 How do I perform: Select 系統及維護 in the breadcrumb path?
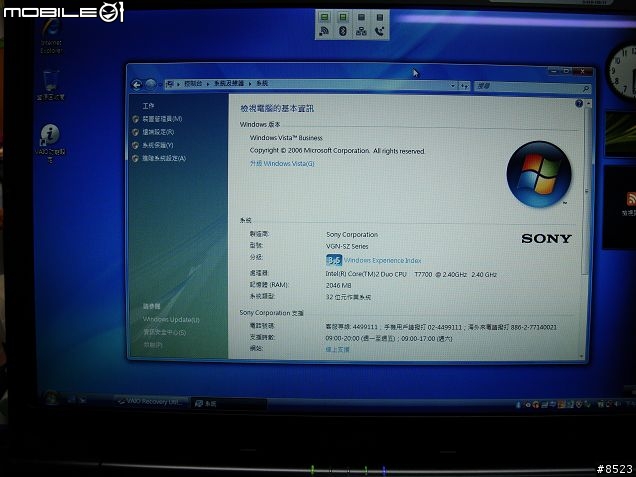pos(229,83)
